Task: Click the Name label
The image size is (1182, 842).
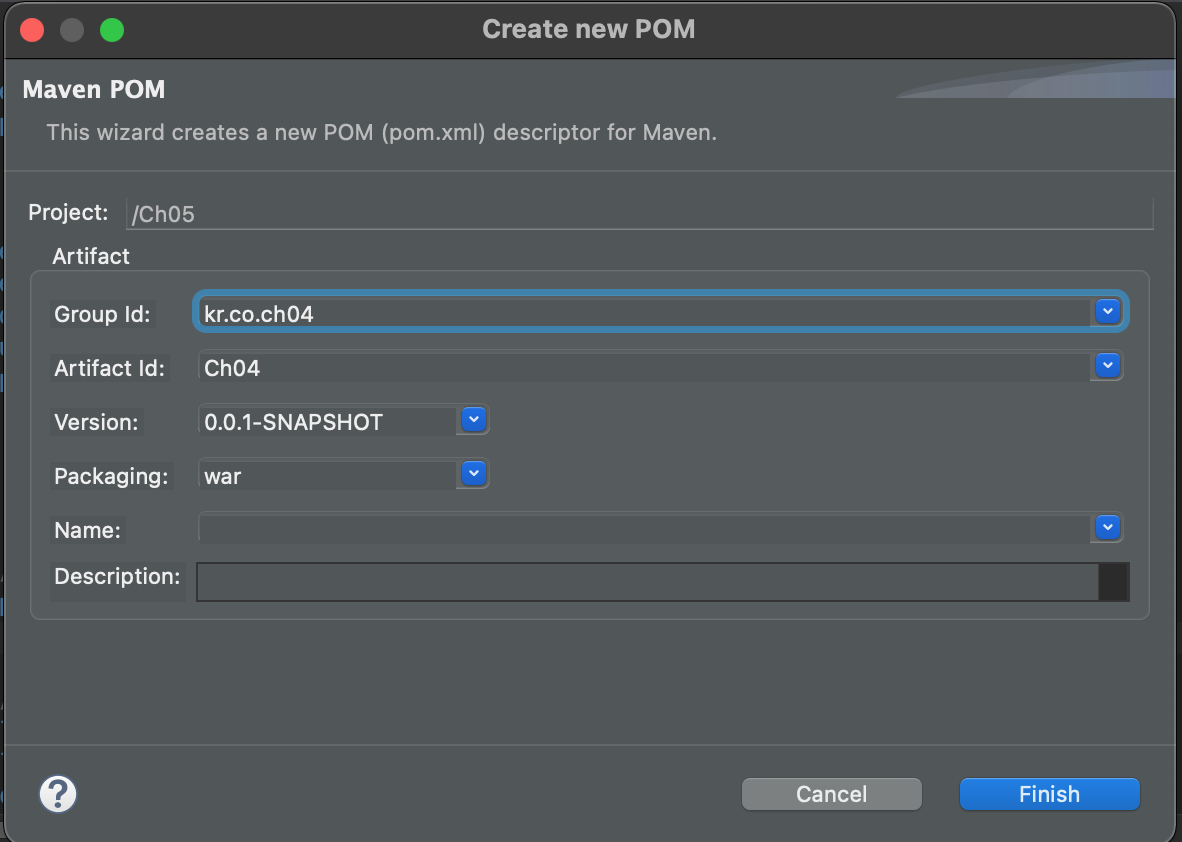Action: point(87,530)
